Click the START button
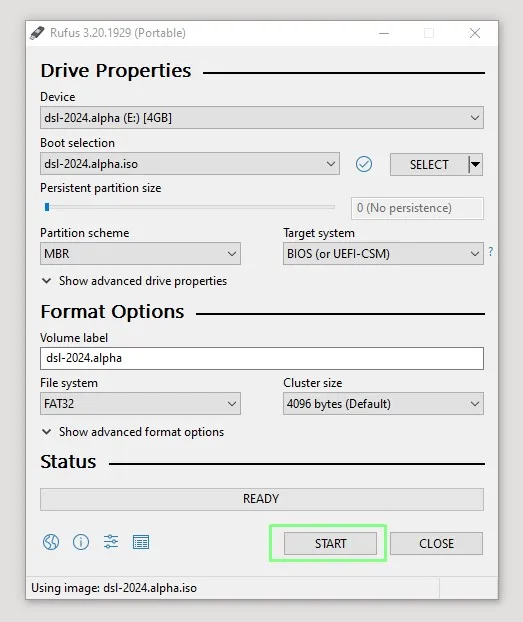 330,543
